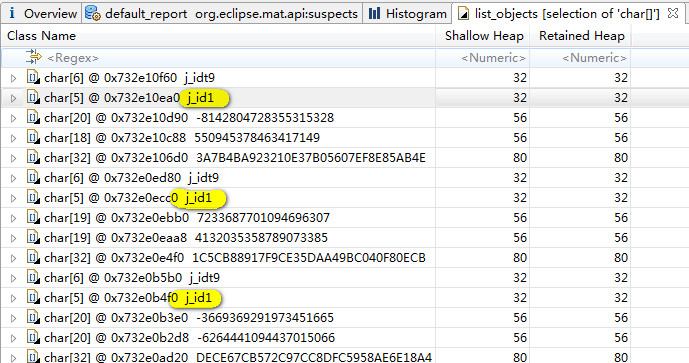
Task: Expand char[5] @ 0x732e0b4f0 row
Action: pyautogui.click(x=14, y=298)
